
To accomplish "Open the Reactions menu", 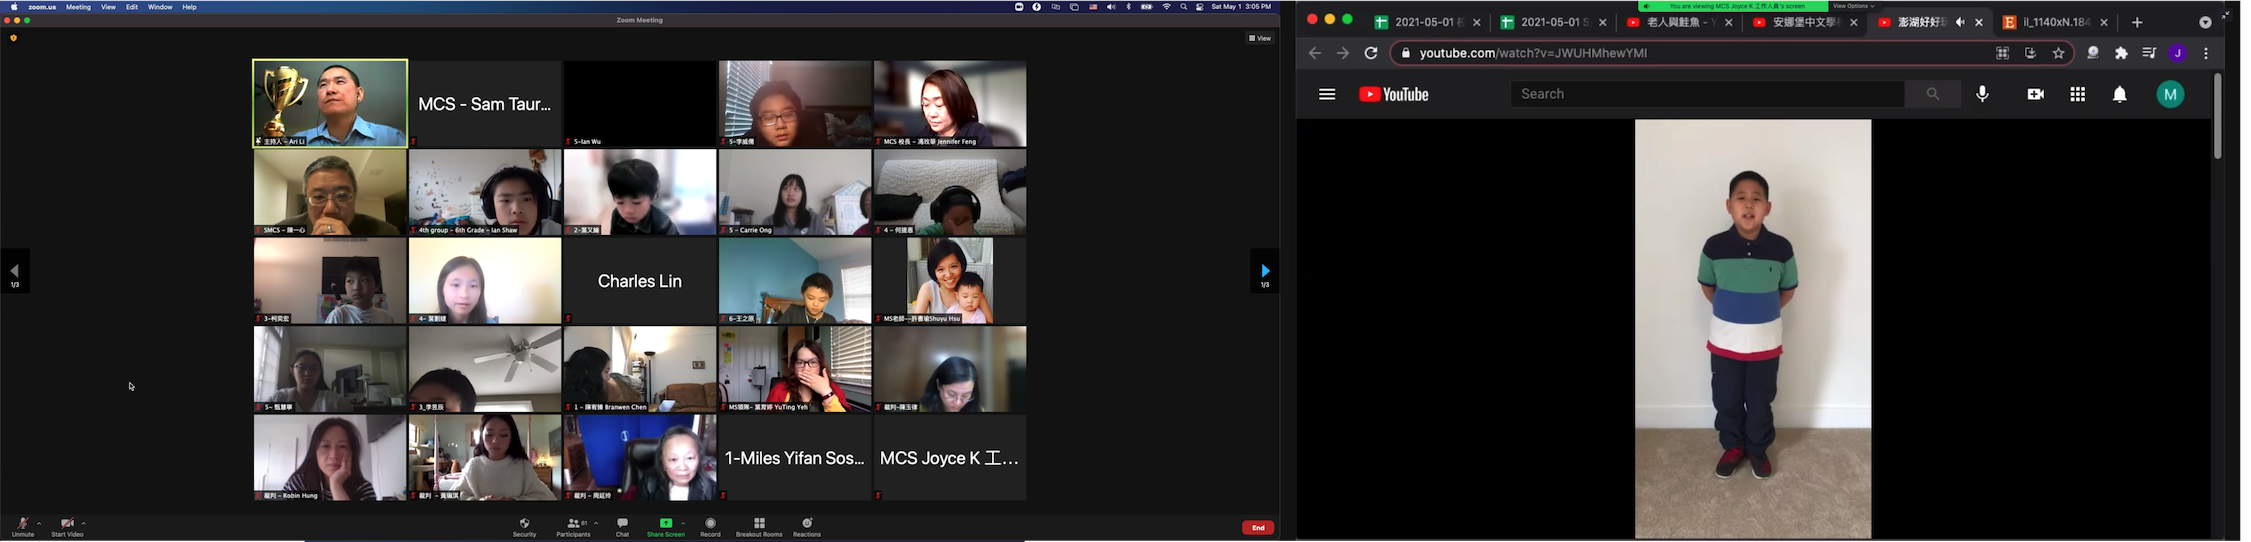I will coord(807,527).
